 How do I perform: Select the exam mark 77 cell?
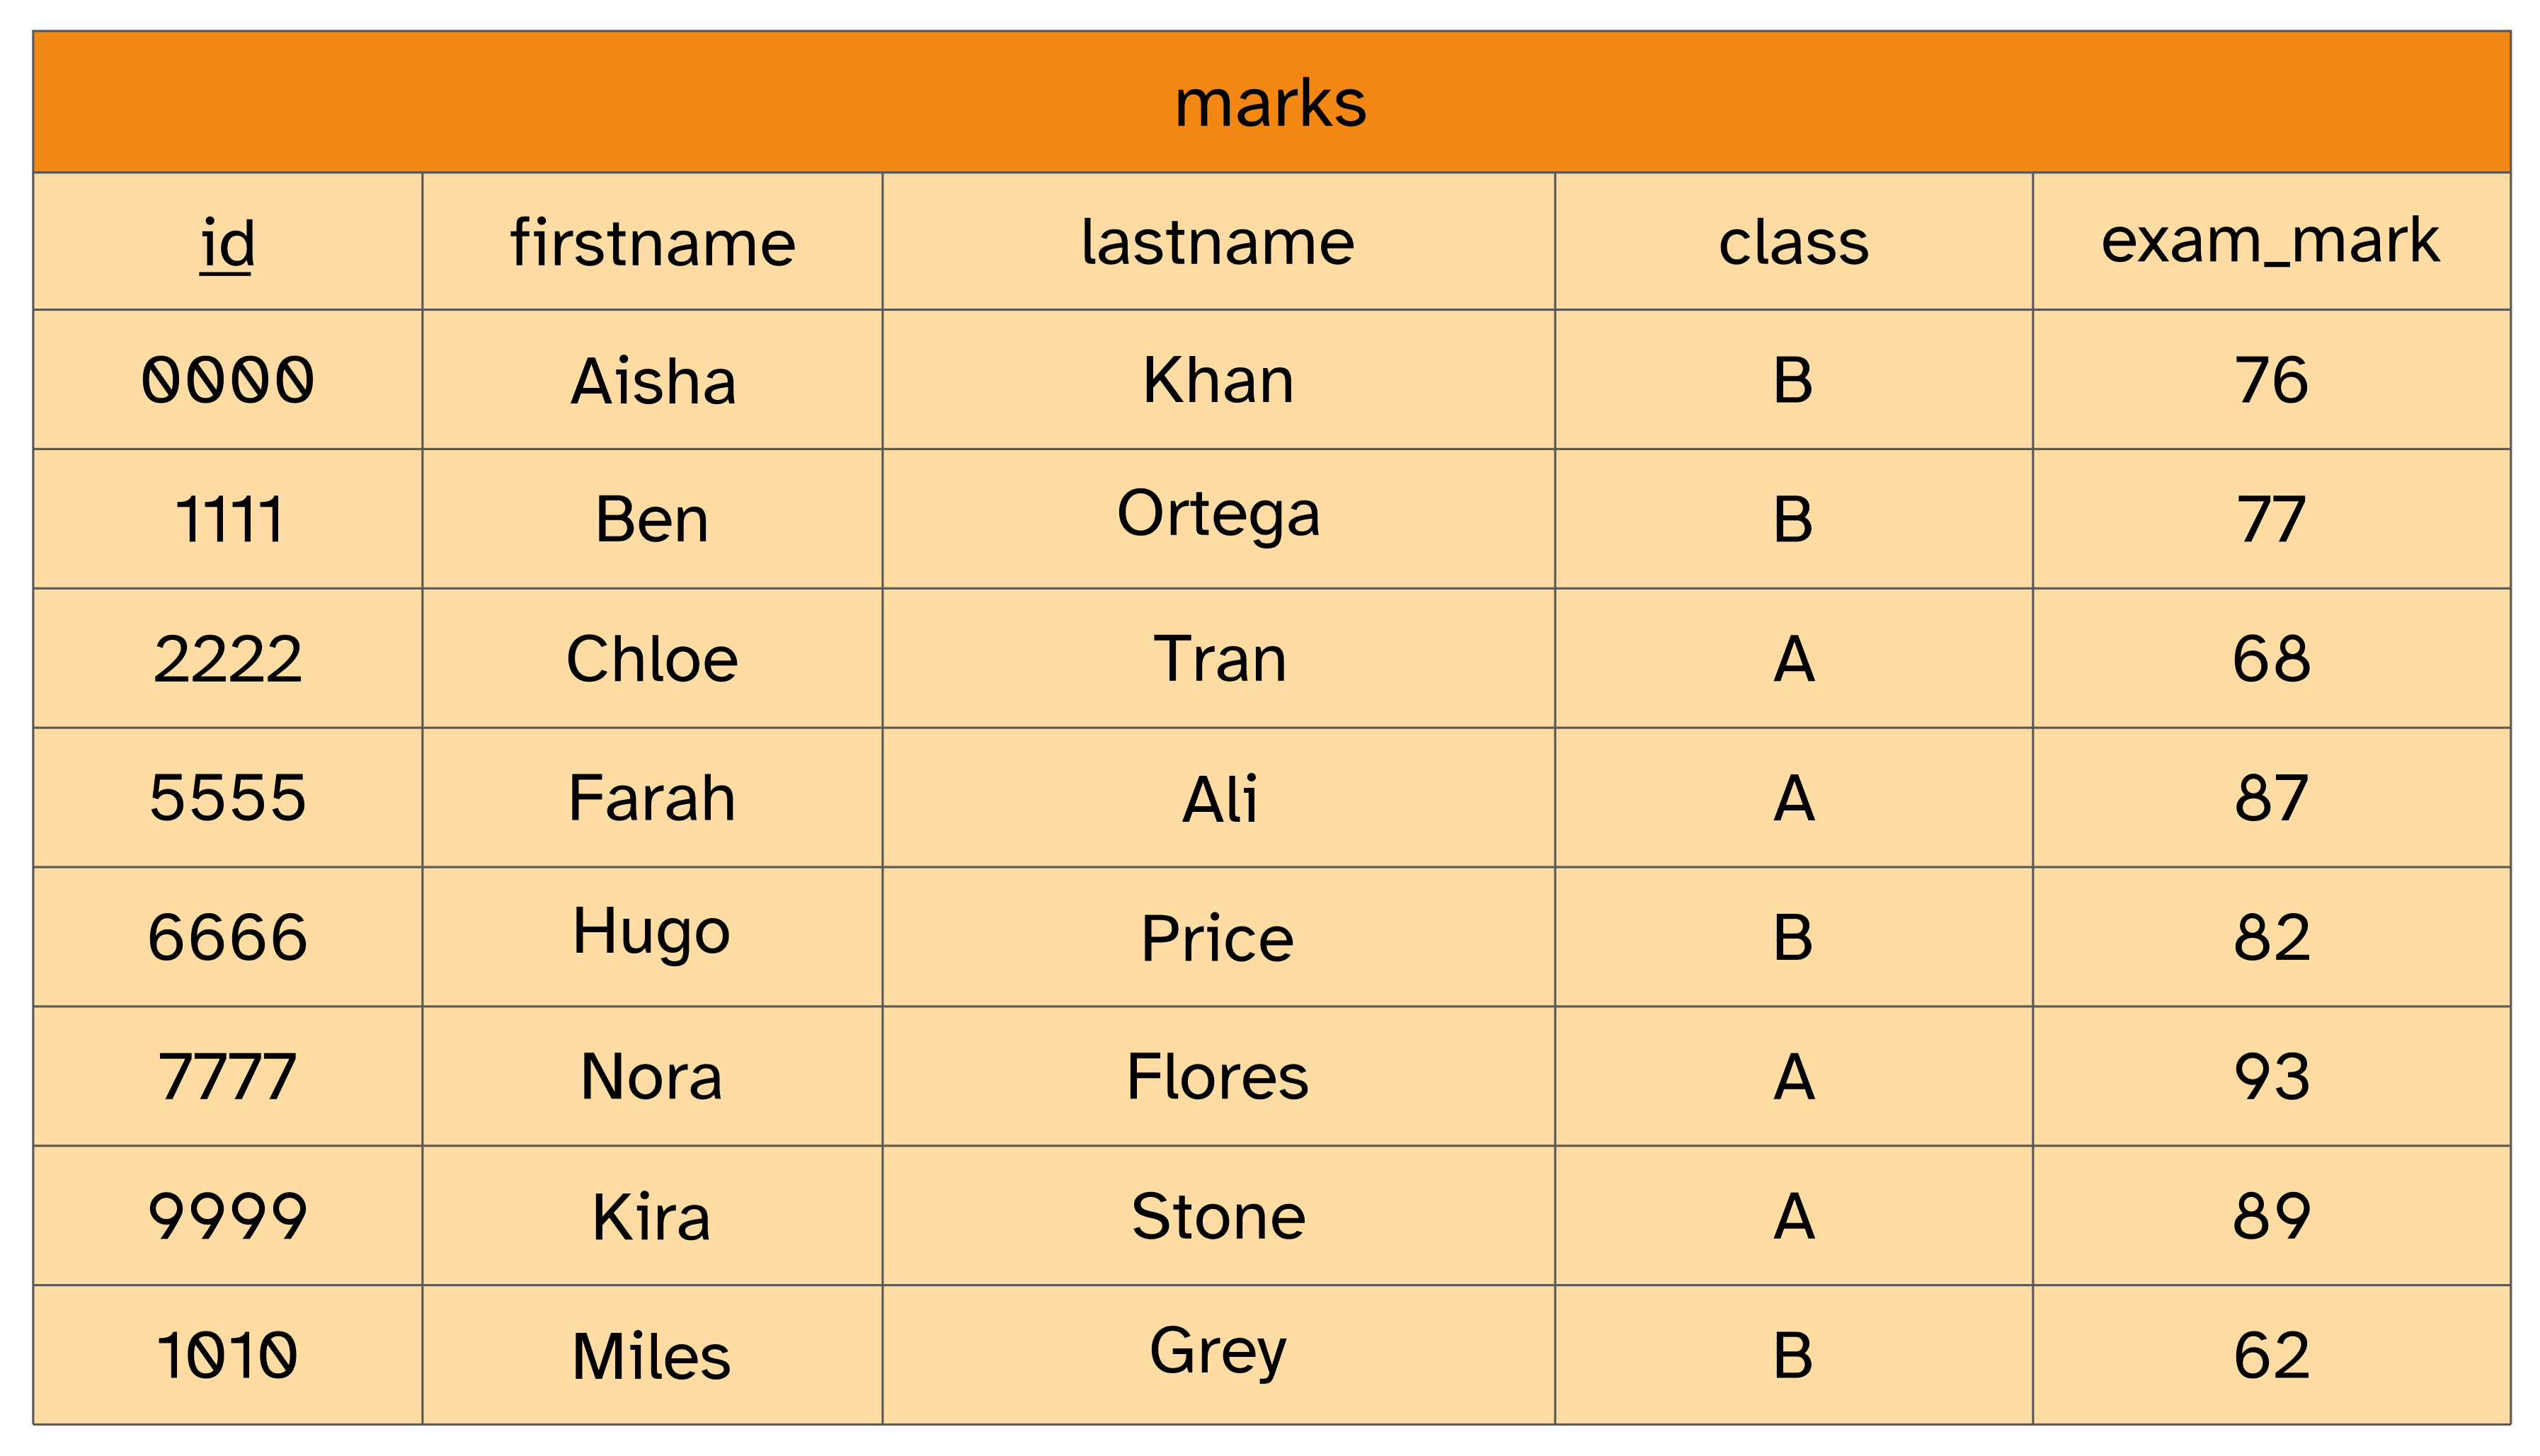2271,520
